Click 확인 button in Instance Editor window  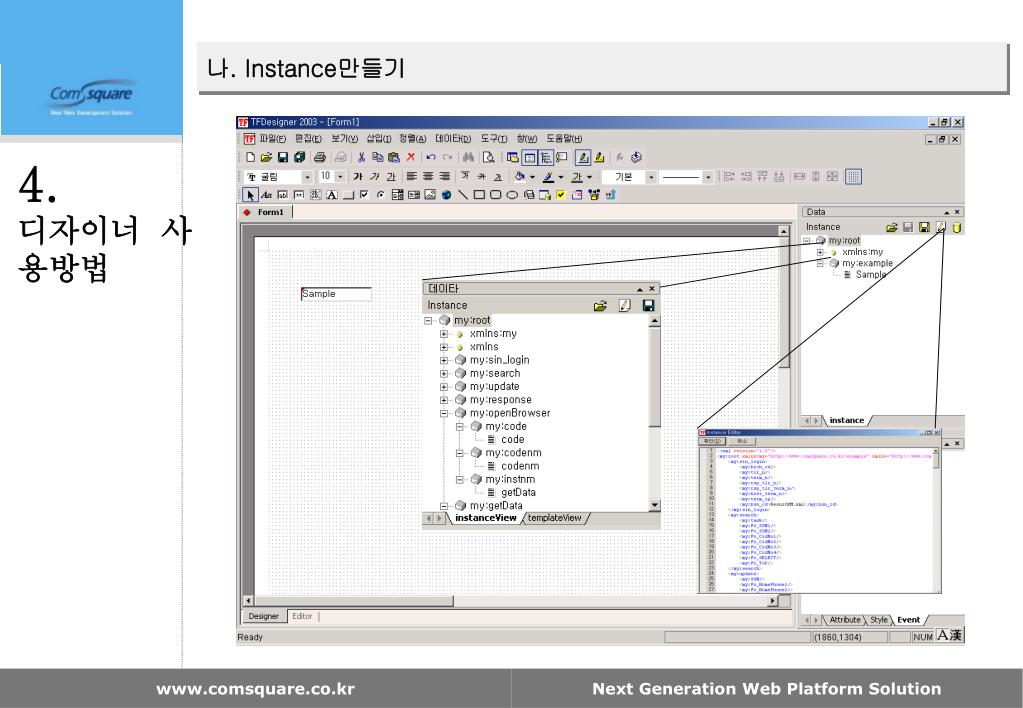click(x=712, y=441)
